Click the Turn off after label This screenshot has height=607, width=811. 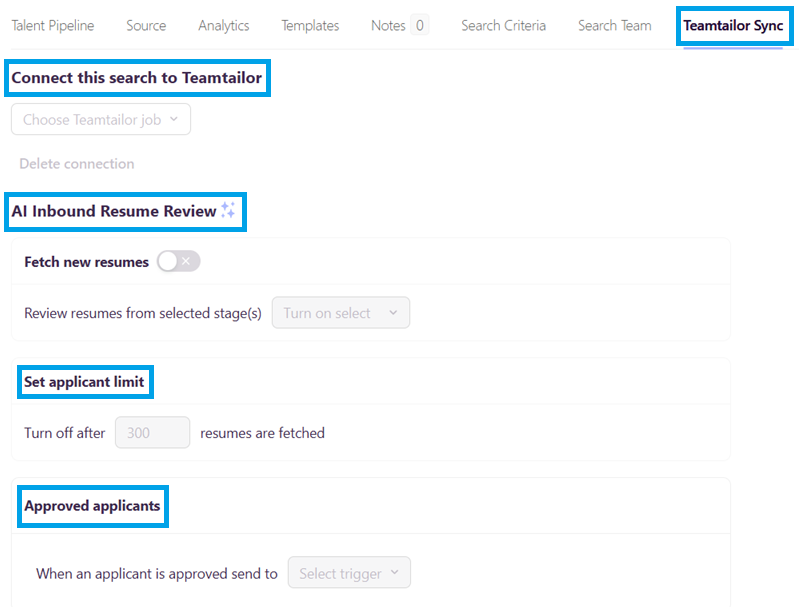65,433
